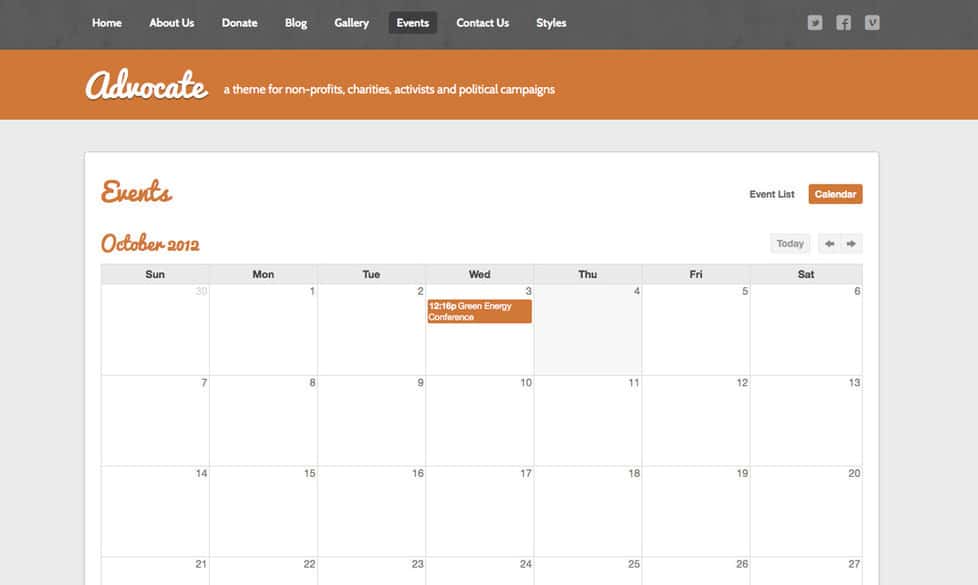Select the day 9 calendar cell
The width and height of the screenshot is (978, 585).
click(x=372, y=421)
